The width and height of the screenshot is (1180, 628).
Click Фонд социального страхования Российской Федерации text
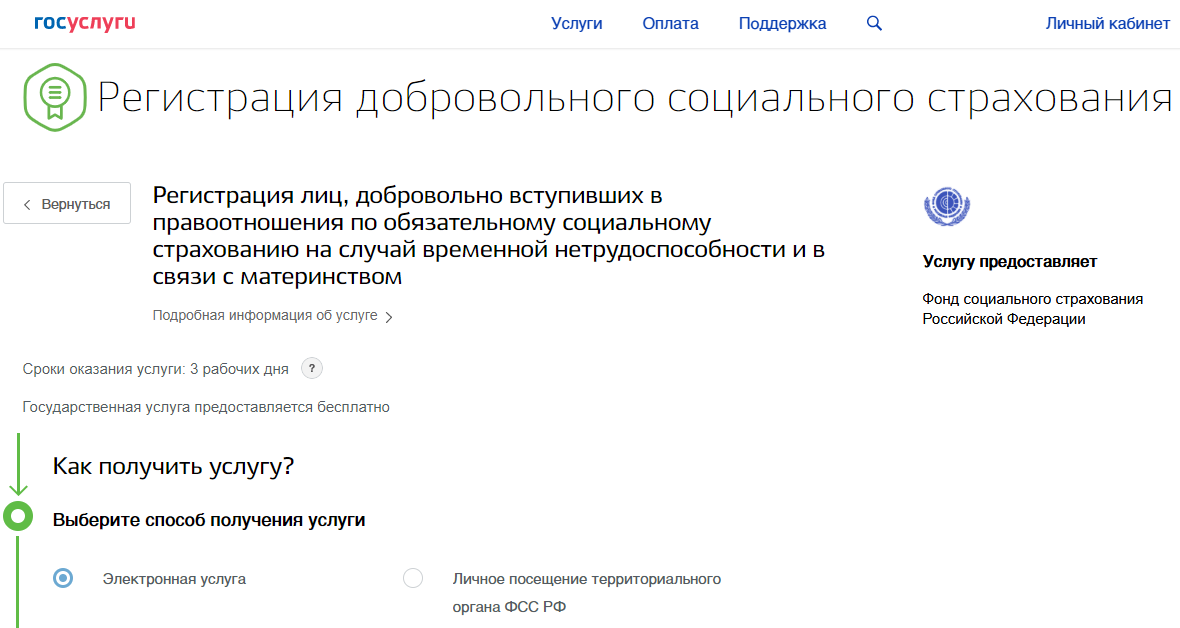click(x=1032, y=309)
